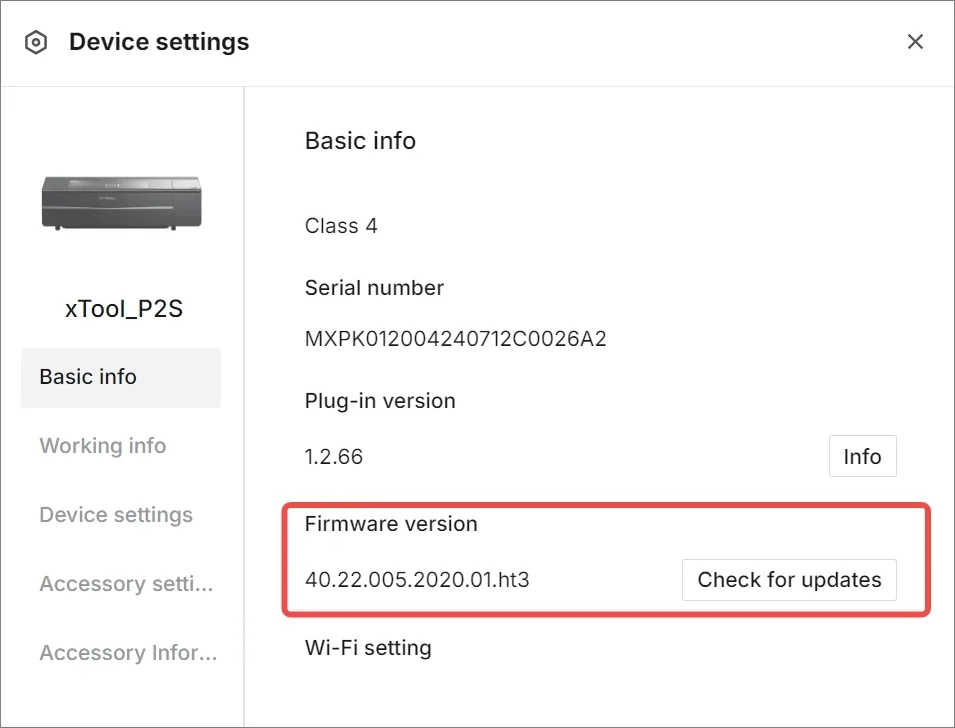The image size is (955, 728).
Task: Click the xTool P2S device thumbnail image
Action: [x=121, y=203]
